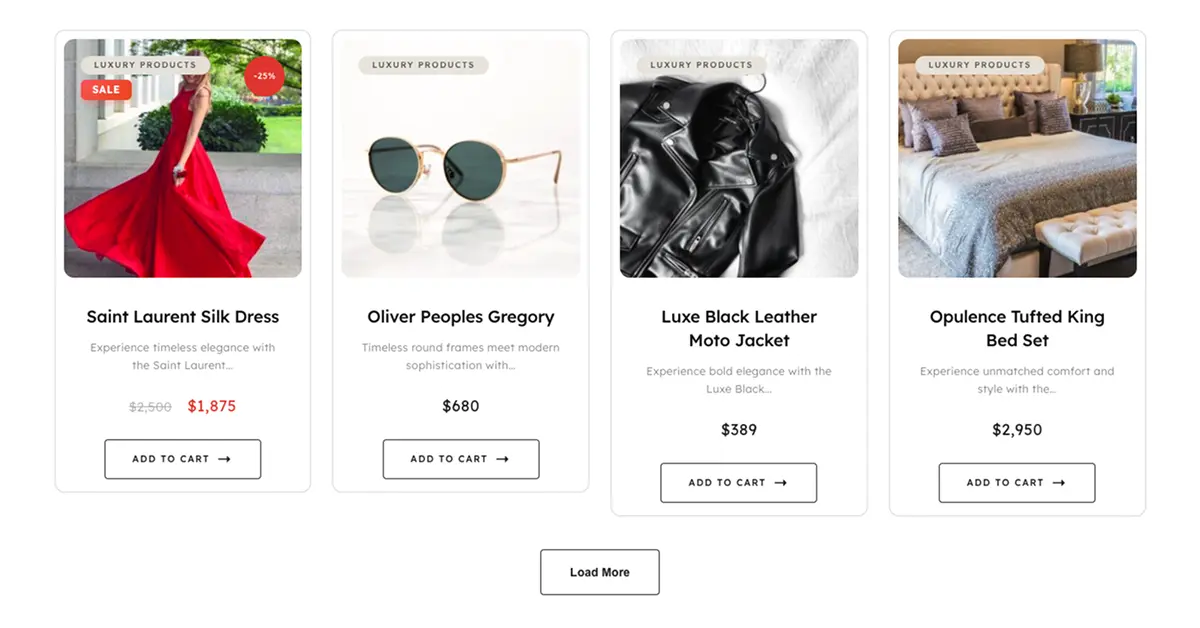Click the red dress product photo
The image size is (1200, 628).
click(183, 157)
